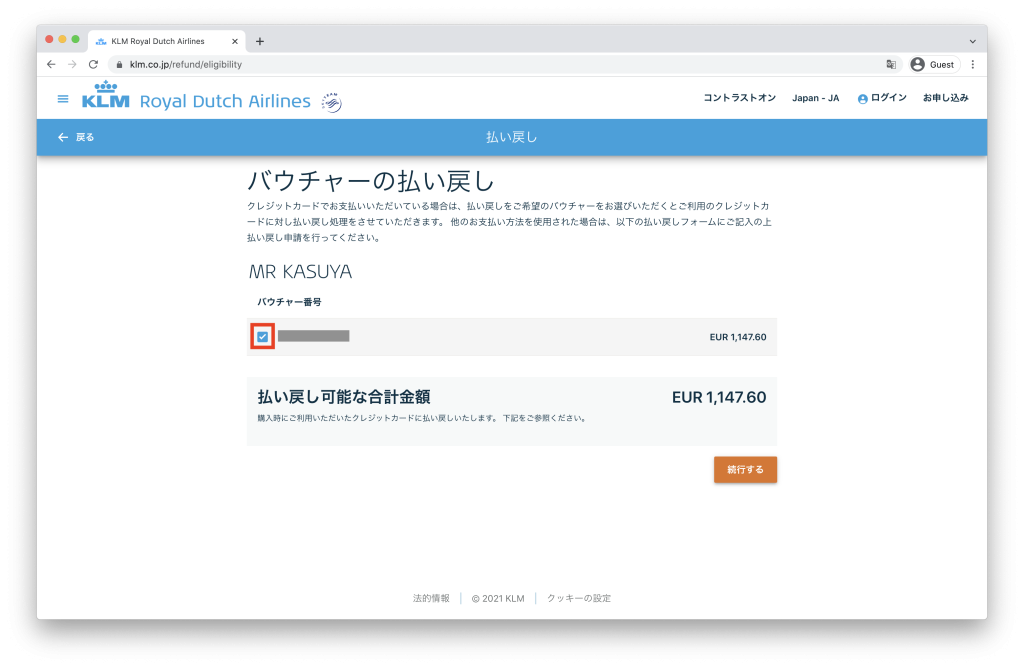The height and width of the screenshot is (668, 1024).
Task: Click the SkyTeam alliance emblem
Action: (x=331, y=102)
